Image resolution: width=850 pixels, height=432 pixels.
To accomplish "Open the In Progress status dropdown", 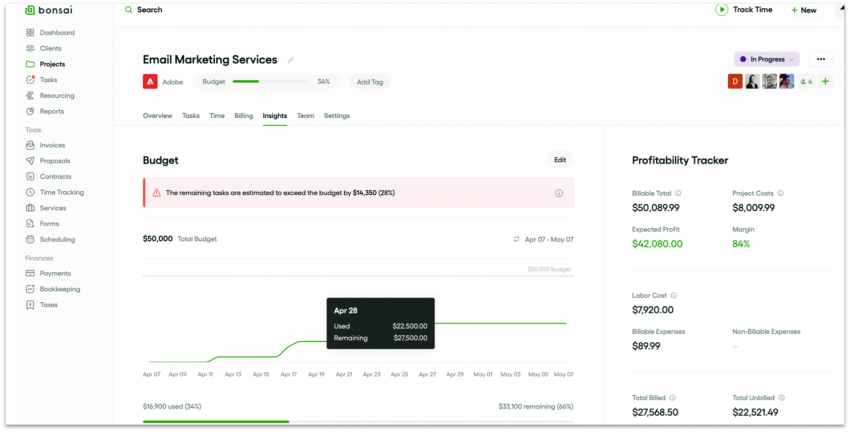I will point(766,59).
